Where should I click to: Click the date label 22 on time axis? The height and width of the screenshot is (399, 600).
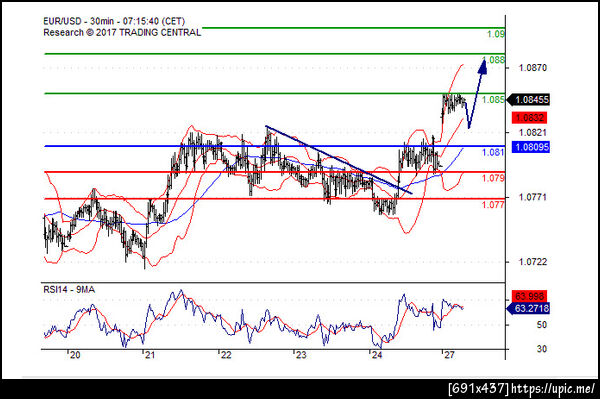[x=226, y=355]
